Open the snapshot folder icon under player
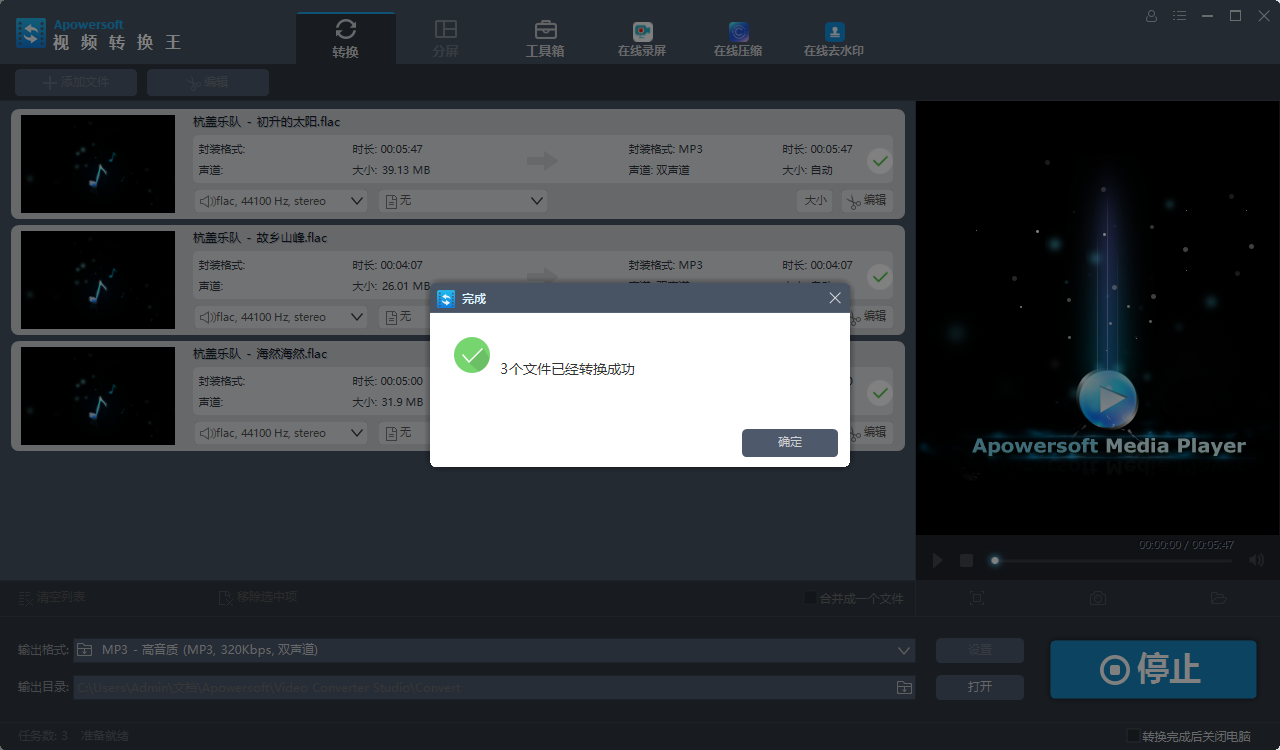The width and height of the screenshot is (1280, 750). [1218, 598]
